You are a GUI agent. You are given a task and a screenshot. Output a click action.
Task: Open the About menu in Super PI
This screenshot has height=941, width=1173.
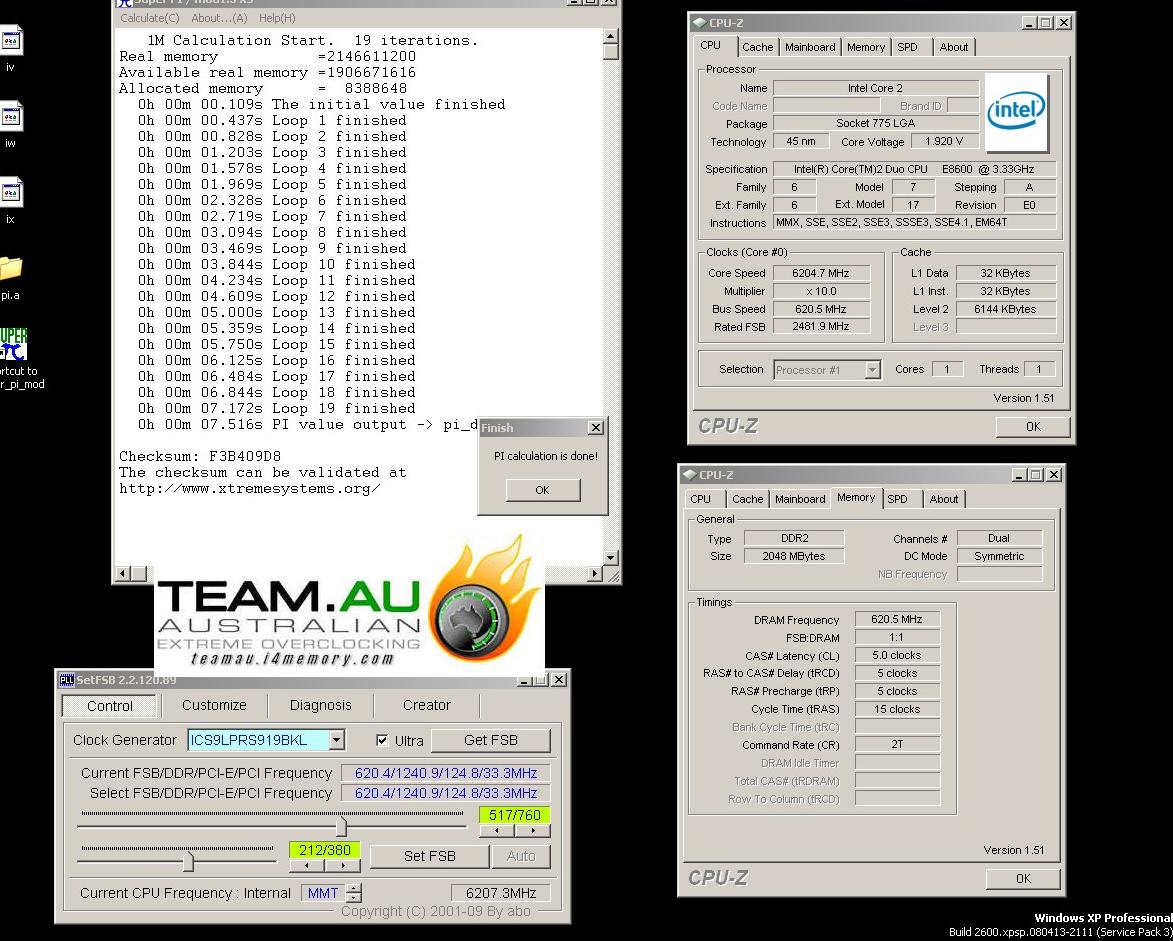(x=219, y=18)
